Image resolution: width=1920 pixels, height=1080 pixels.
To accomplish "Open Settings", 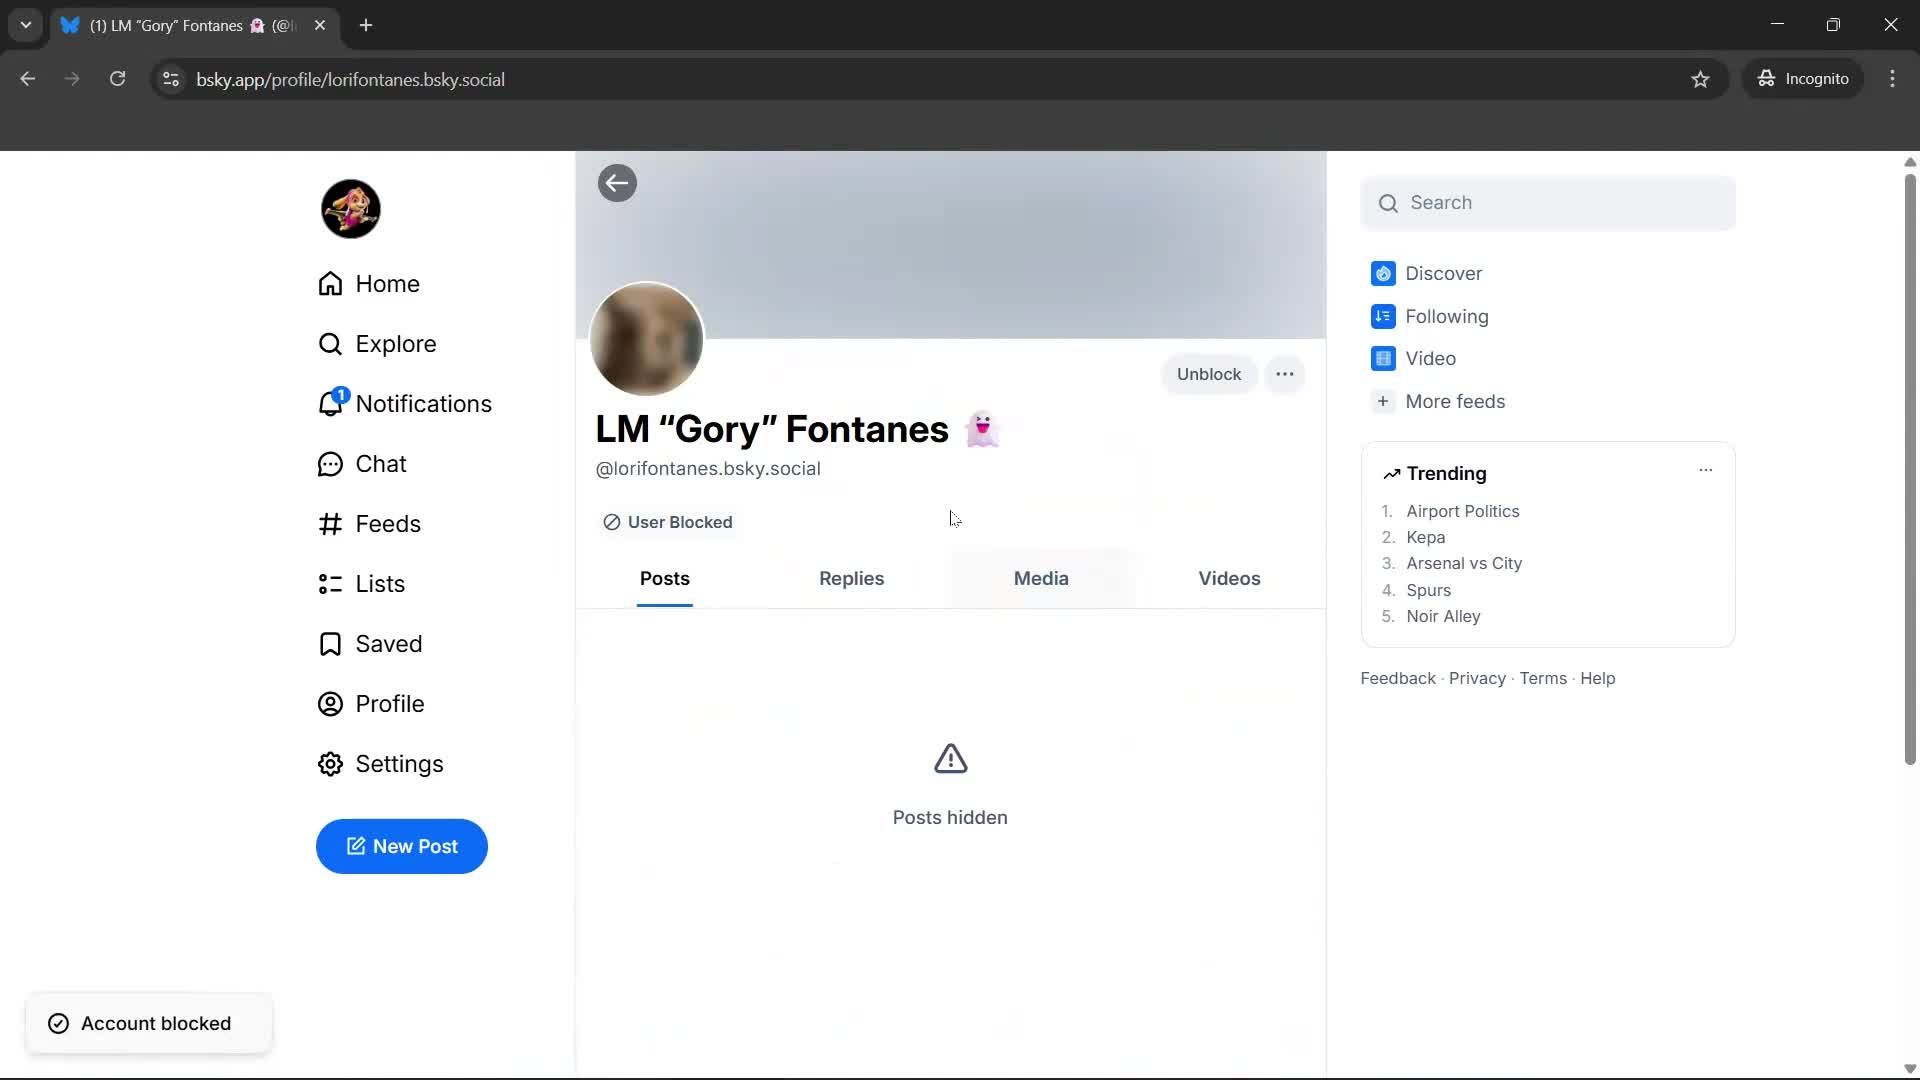I will 400,763.
